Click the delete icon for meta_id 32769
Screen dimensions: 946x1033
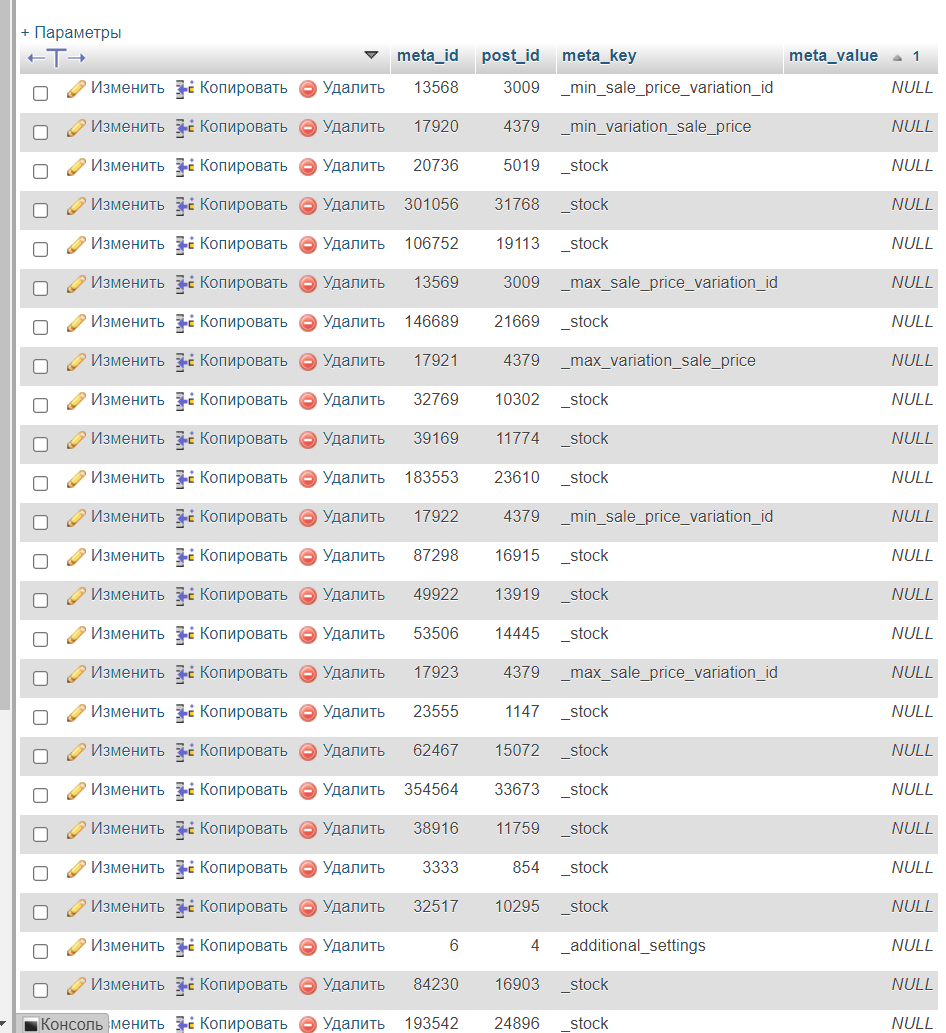pyautogui.click(x=308, y=401)
